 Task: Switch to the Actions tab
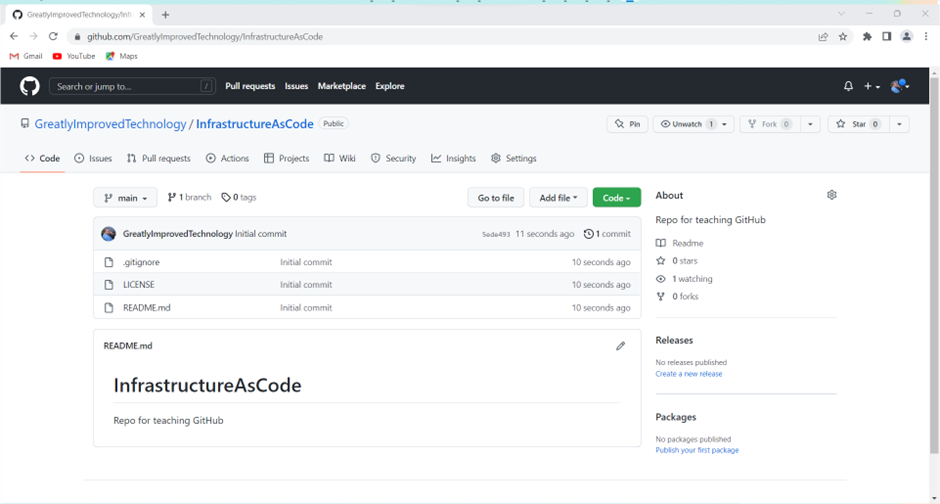(x=227, y=158)
